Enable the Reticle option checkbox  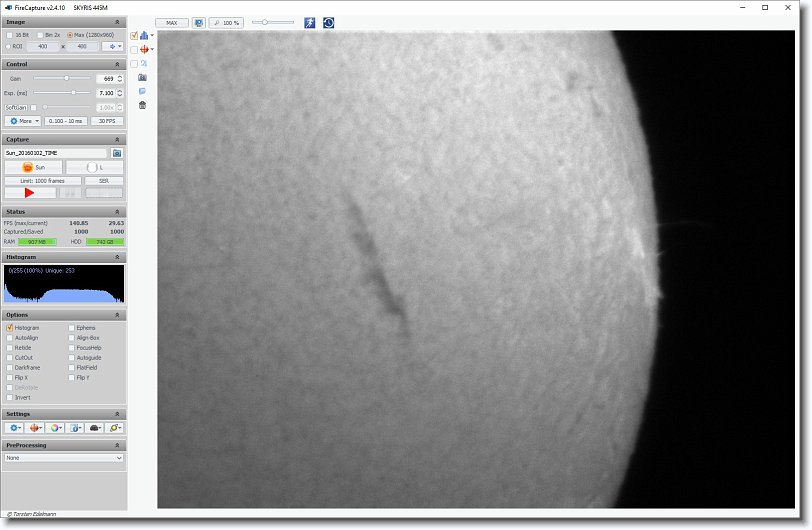tap(9, 348)
